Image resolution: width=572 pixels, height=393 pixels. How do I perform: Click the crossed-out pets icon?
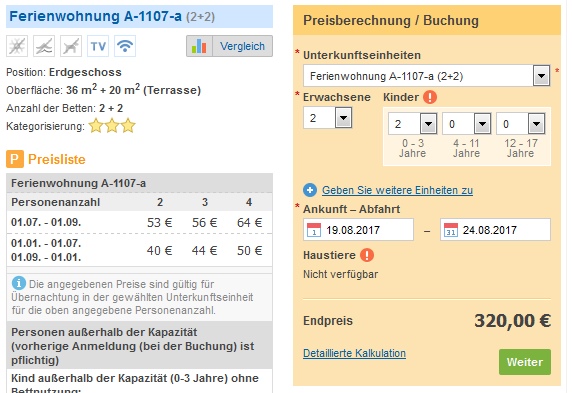pyautogui.click(x=71, y=46)
